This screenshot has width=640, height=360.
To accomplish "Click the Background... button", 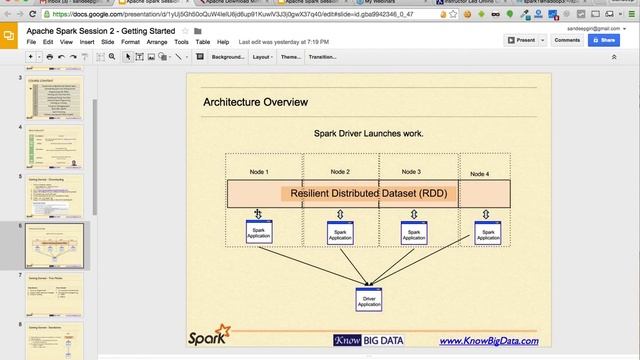I will (228, 57).
